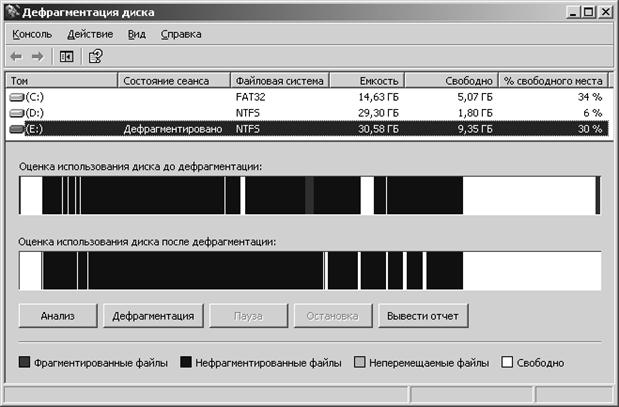619x407 pixels.
Task: Select the drive (E:) disk icon
Action: pos(17,129)
